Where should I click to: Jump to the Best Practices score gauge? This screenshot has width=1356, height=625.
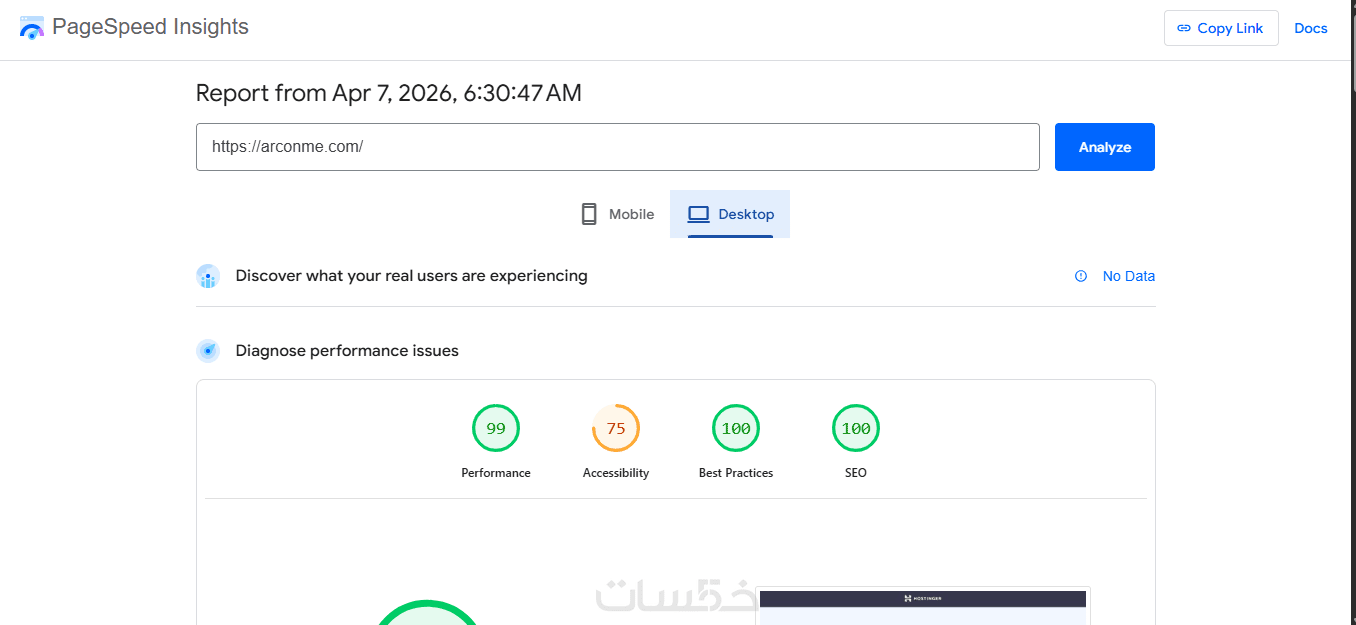pyautogui.click(x=736, y=428)
